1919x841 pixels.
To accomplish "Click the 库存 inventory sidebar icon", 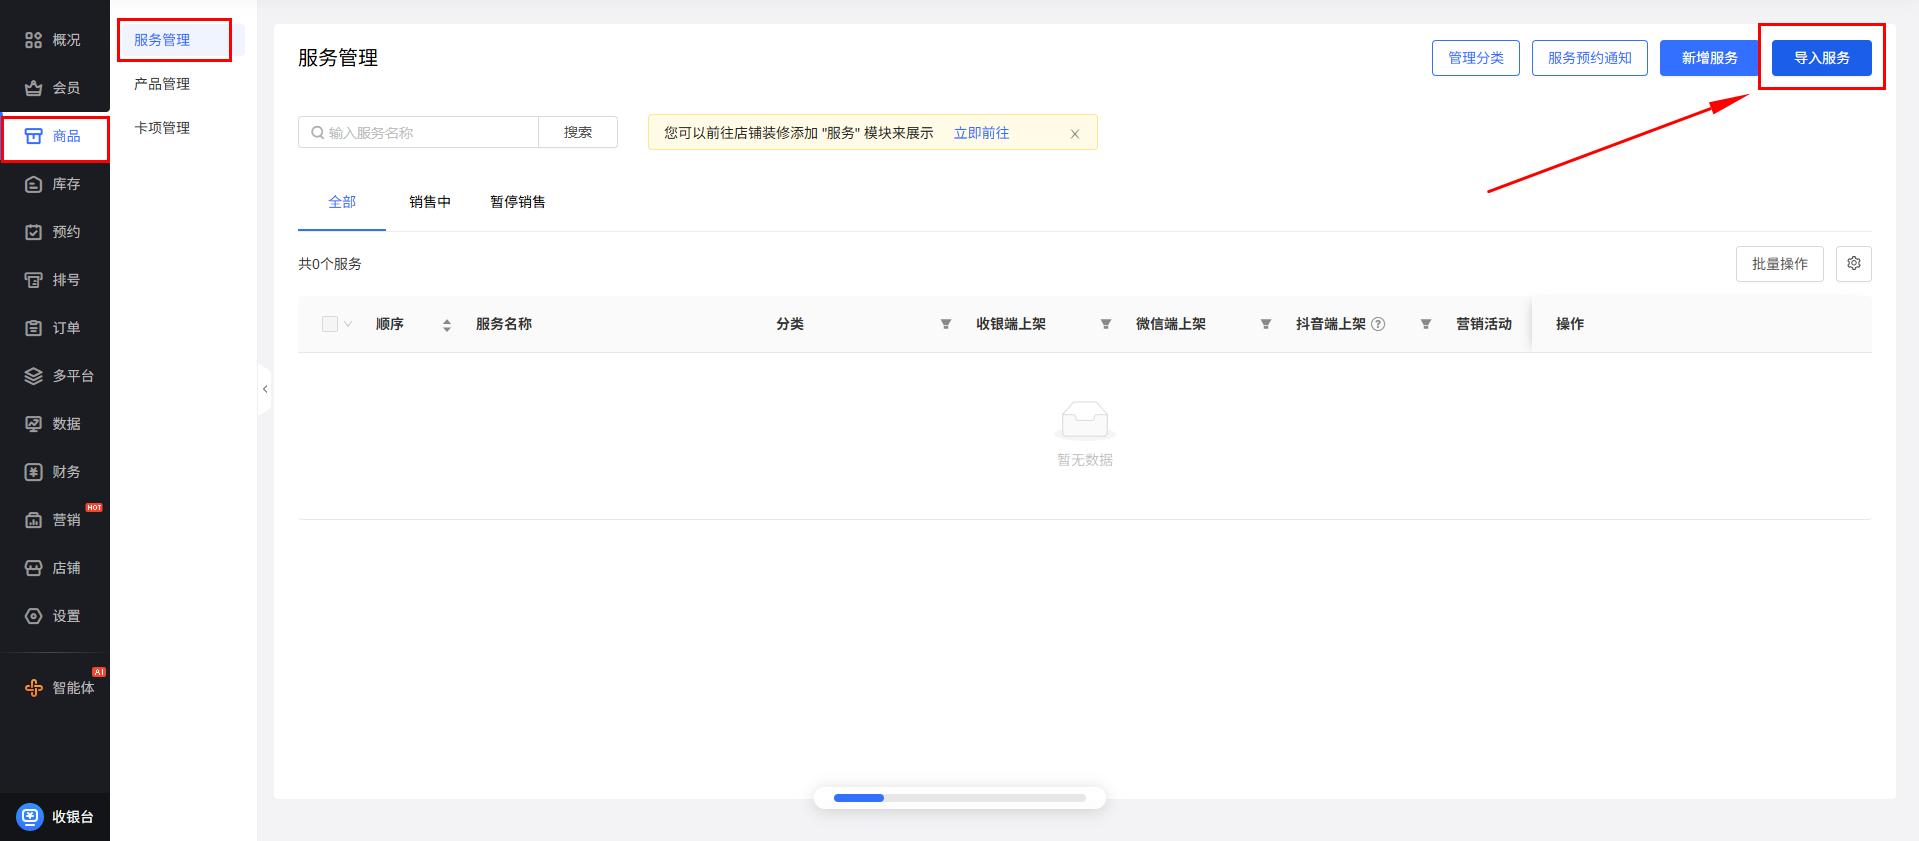I will pyautogui.click(x=34, y=184).
